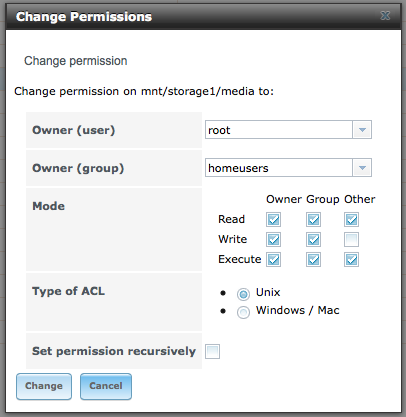Click the homeusers group field
The width and height of the screenshot is (406, 417).
(279, 168)
